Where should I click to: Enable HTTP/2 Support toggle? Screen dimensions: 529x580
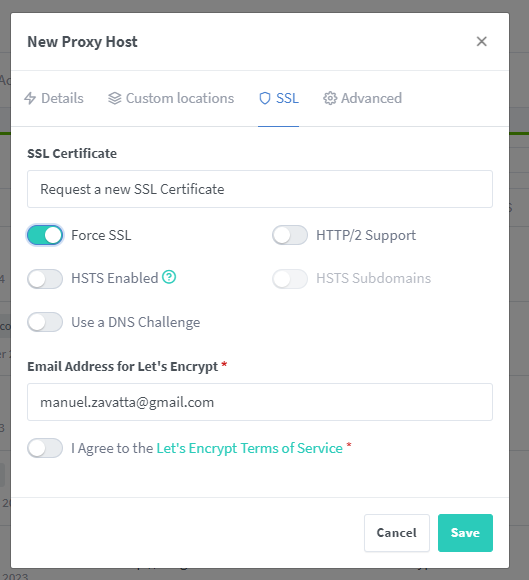pos(290,235)
